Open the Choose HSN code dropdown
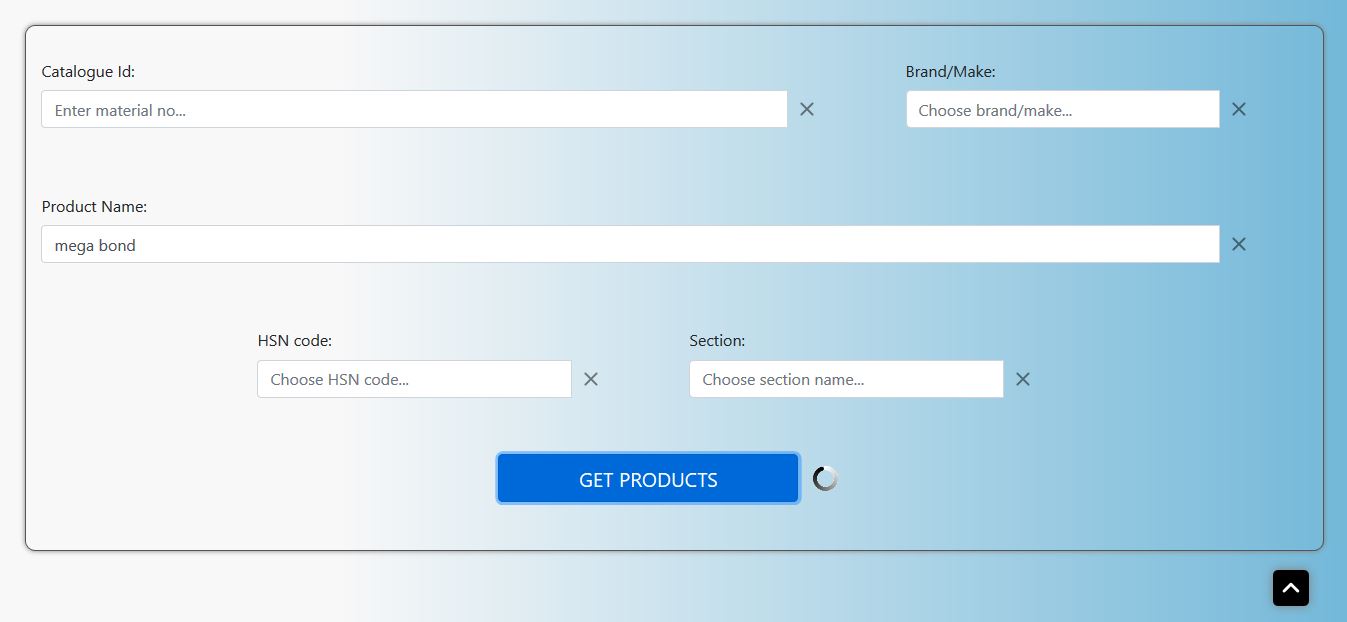This screenshot has width=1347, height=622. 414,379
